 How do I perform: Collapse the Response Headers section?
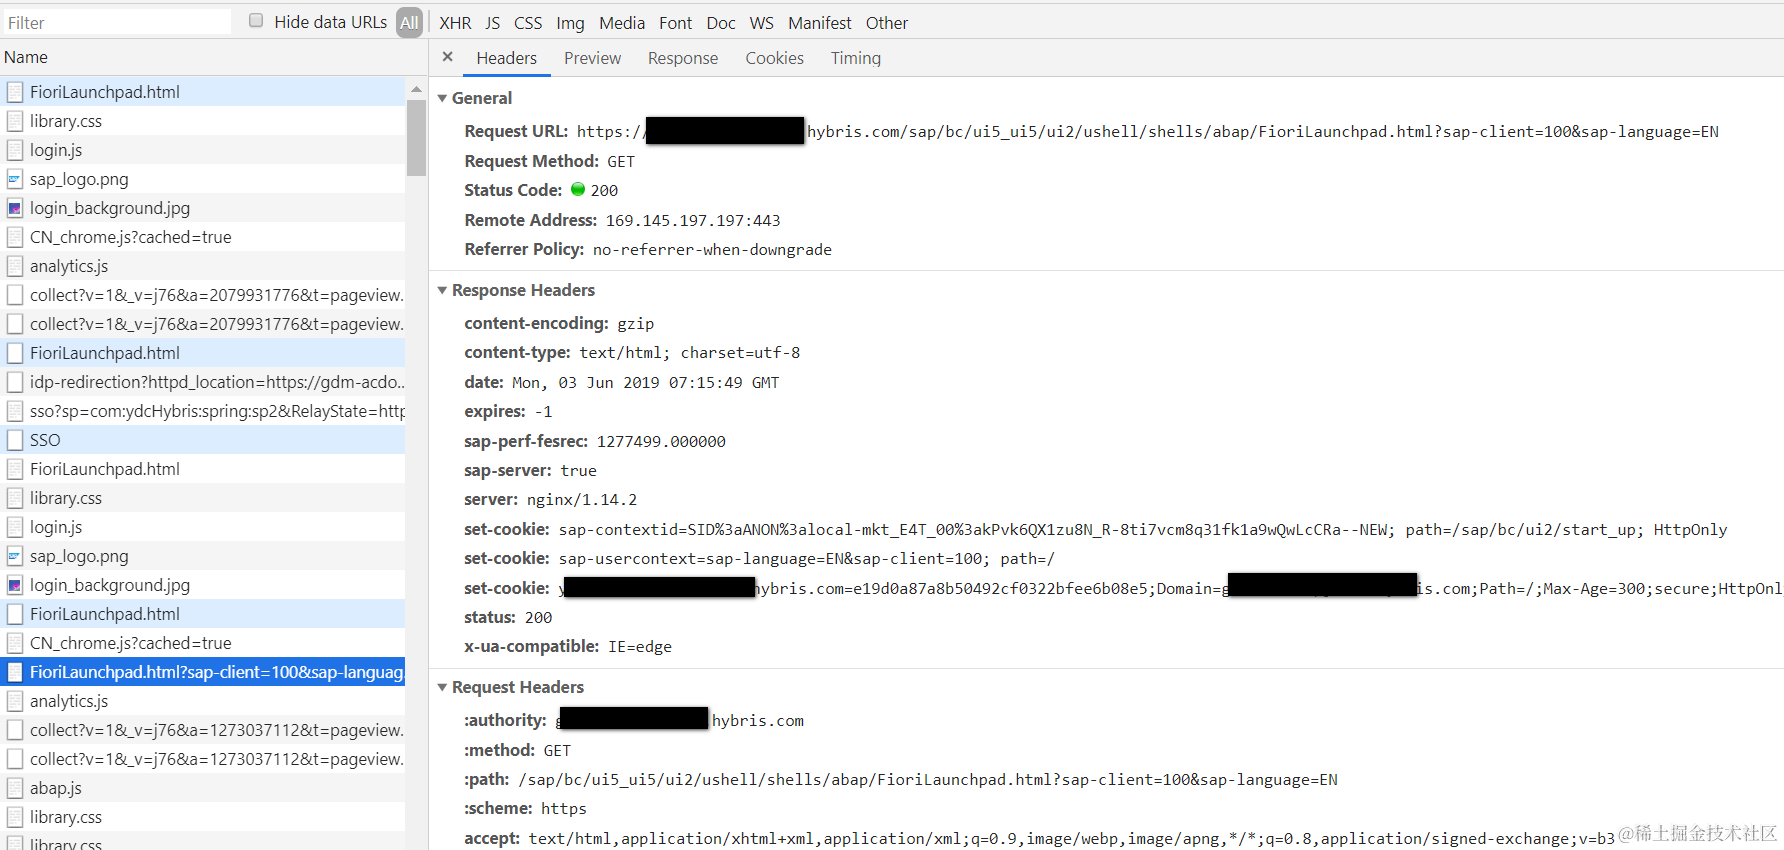442,290
